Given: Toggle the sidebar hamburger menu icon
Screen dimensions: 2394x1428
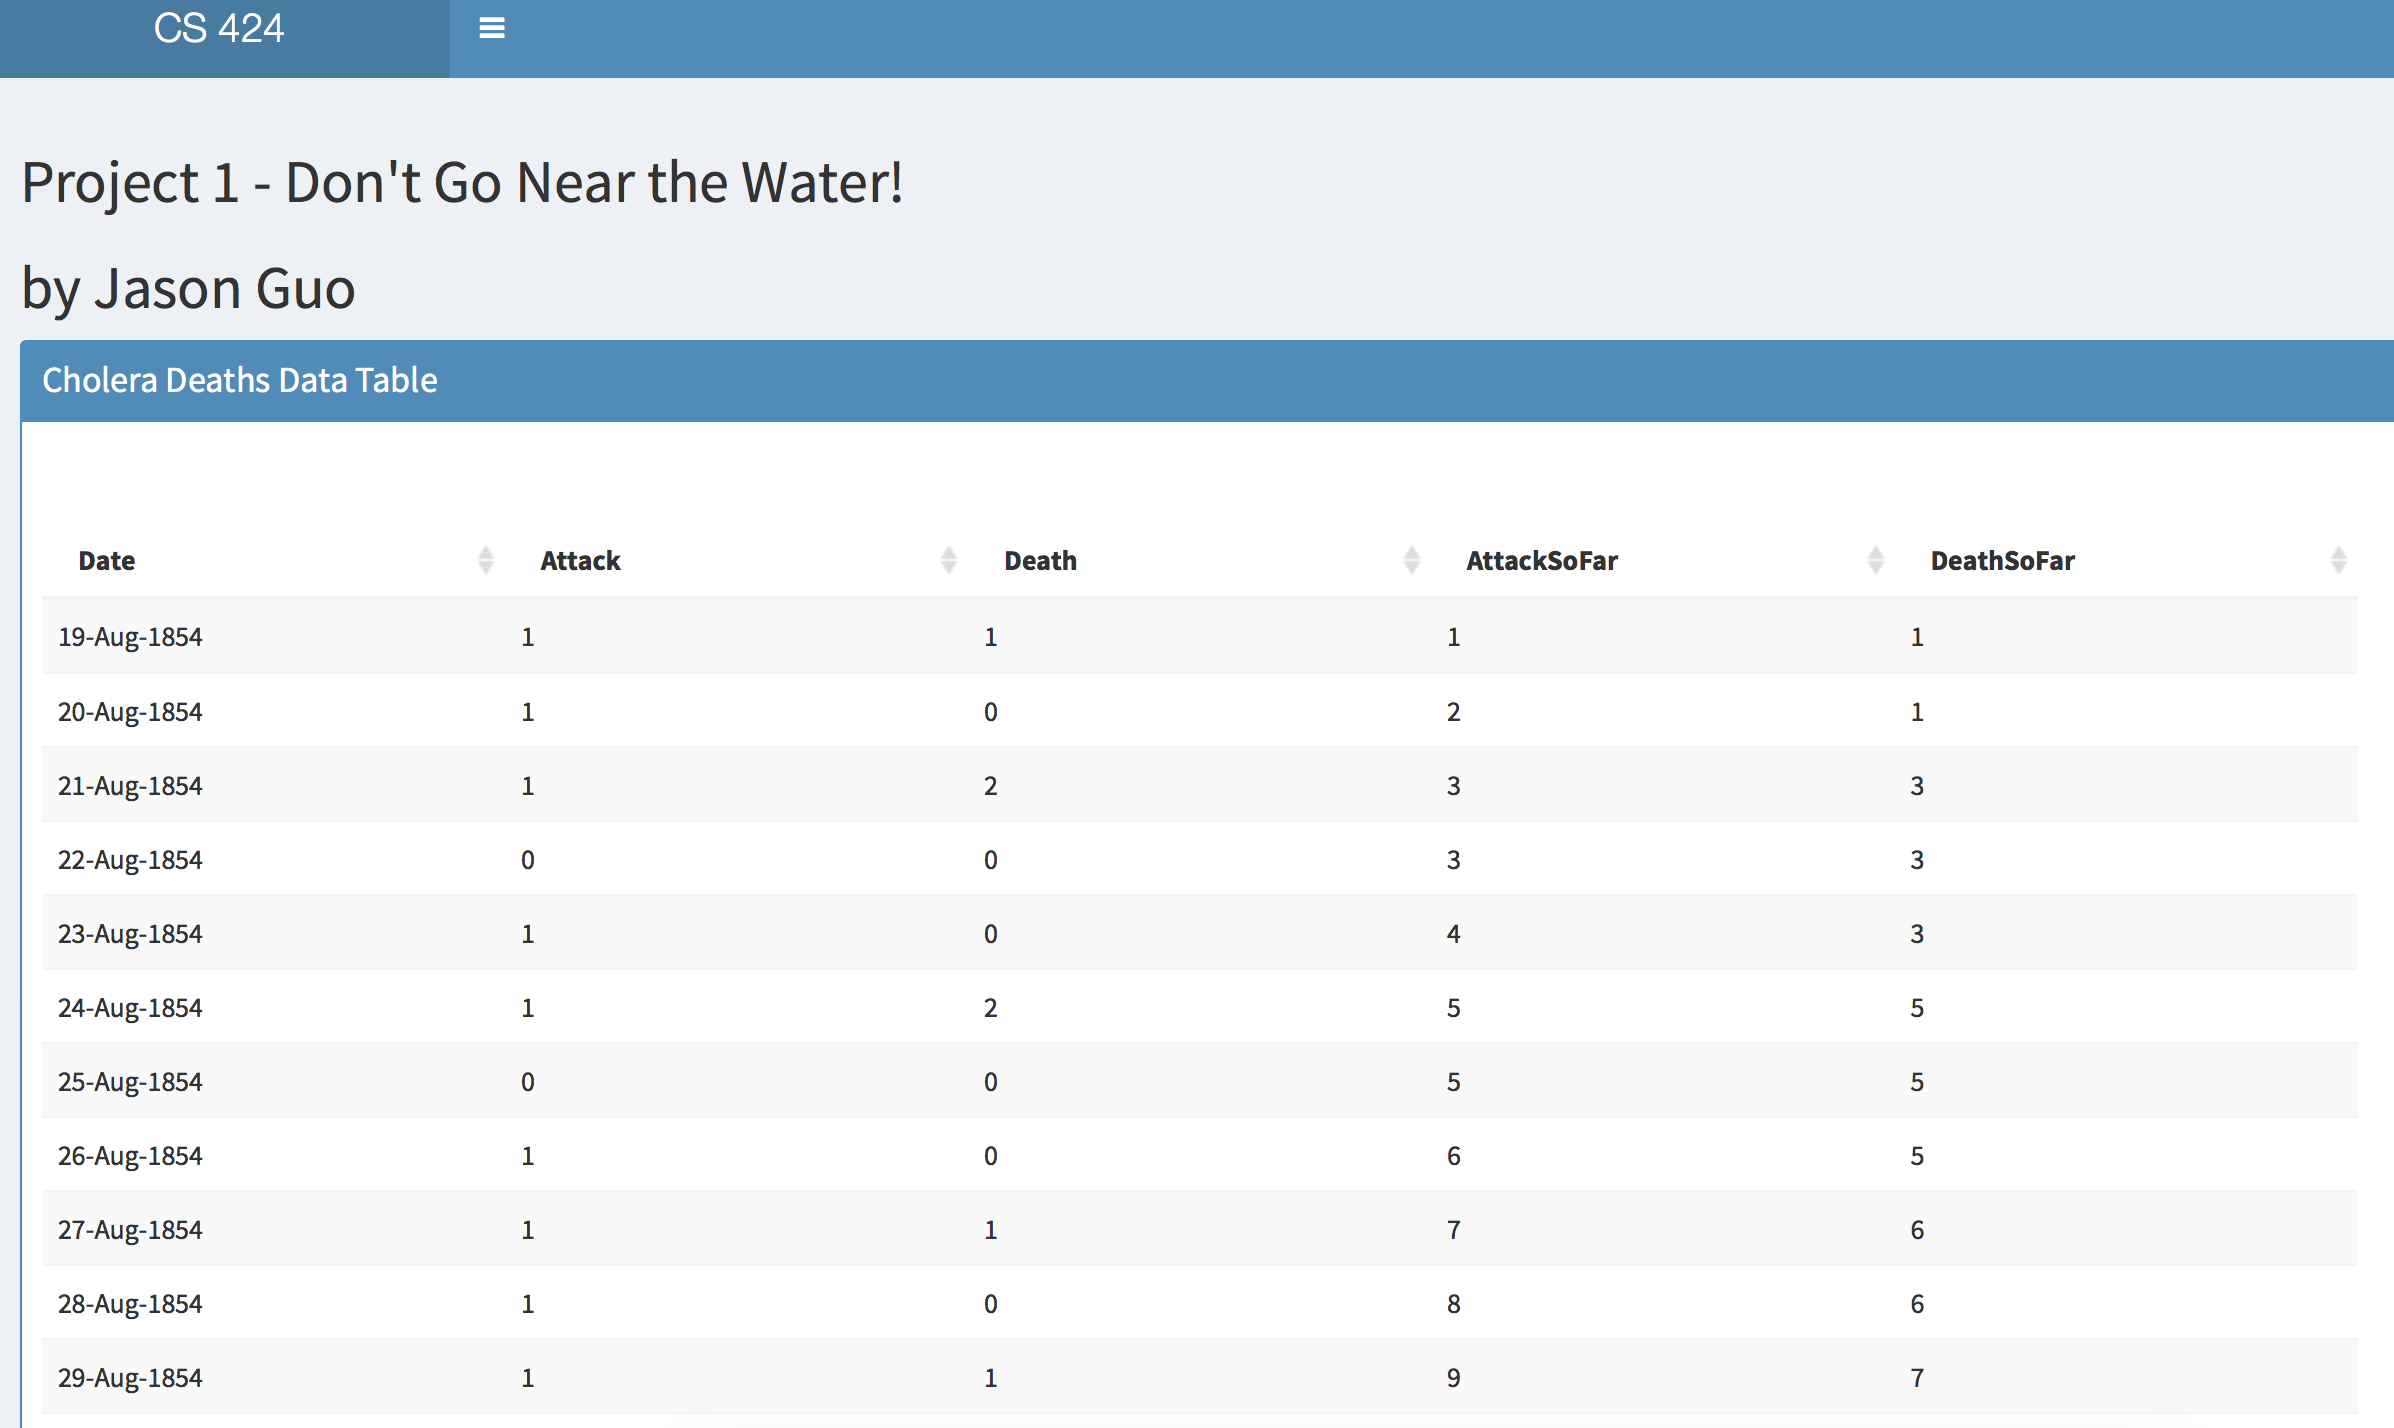Looking at the screenshot, I should [491, 28].
